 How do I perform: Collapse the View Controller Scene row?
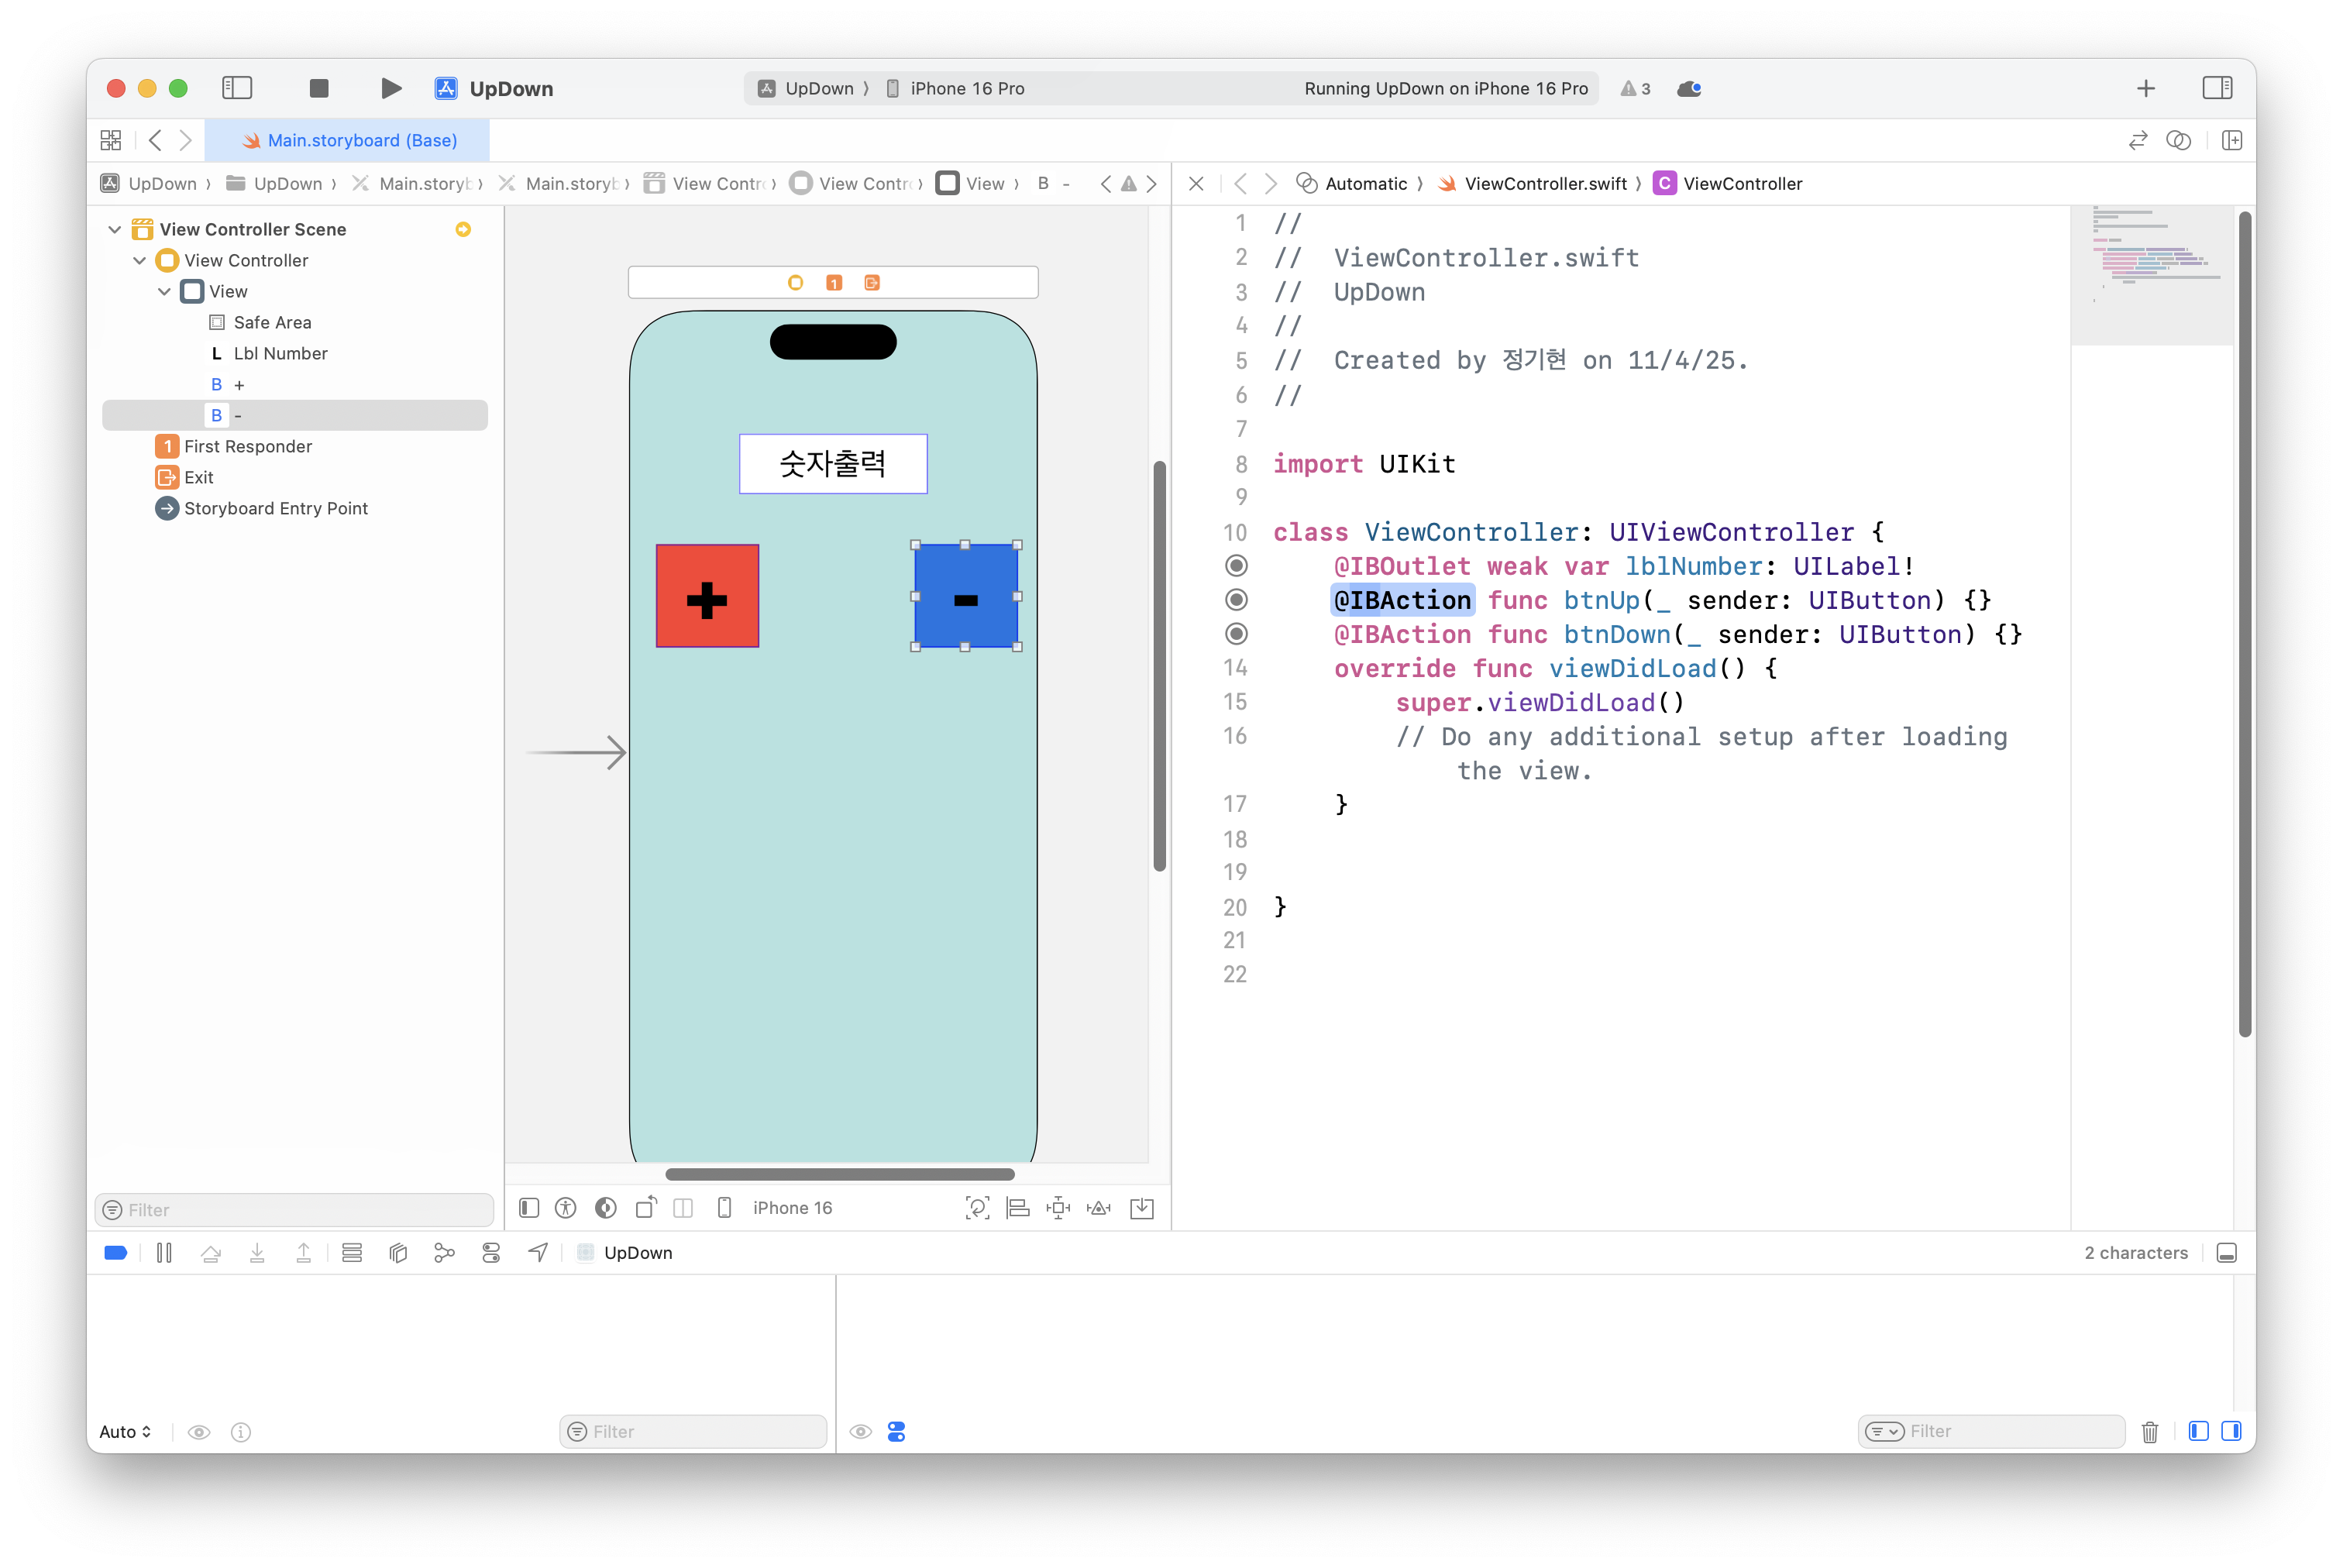115,229
